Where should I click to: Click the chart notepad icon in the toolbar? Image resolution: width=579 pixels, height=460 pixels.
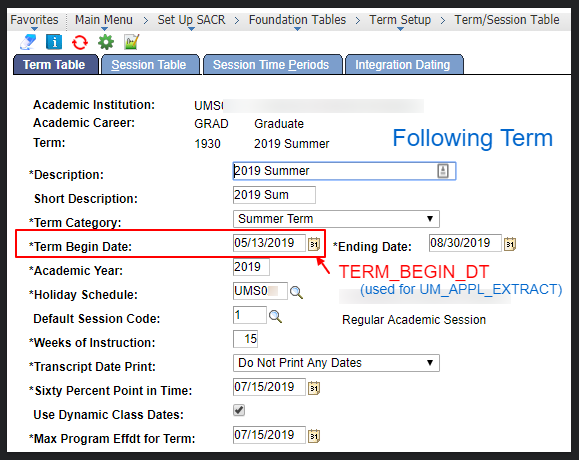click(131, 42)
